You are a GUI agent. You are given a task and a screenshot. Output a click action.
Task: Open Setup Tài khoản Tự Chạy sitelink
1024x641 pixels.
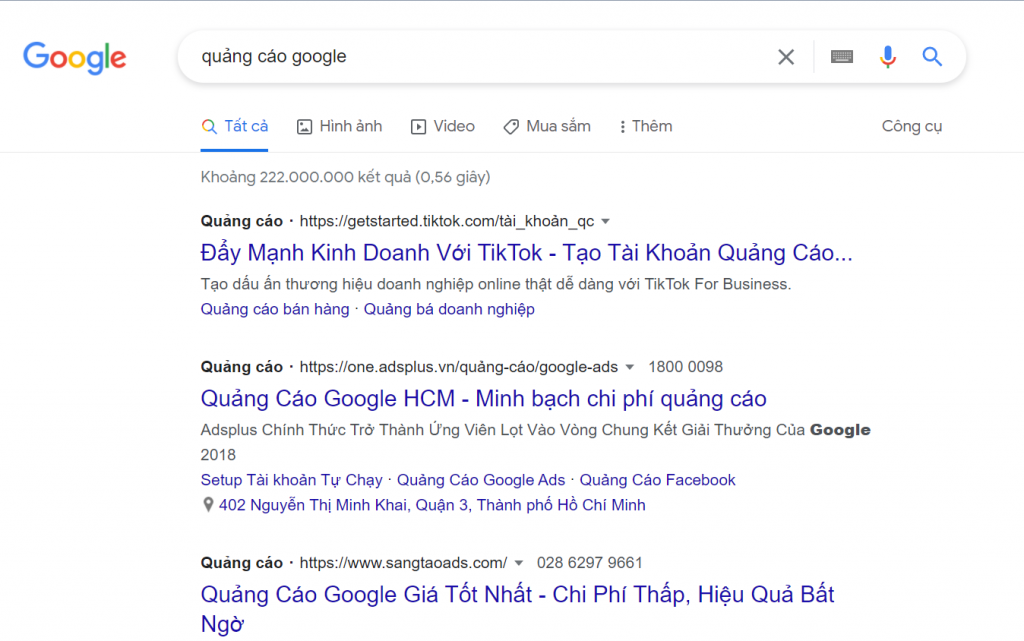291,480
